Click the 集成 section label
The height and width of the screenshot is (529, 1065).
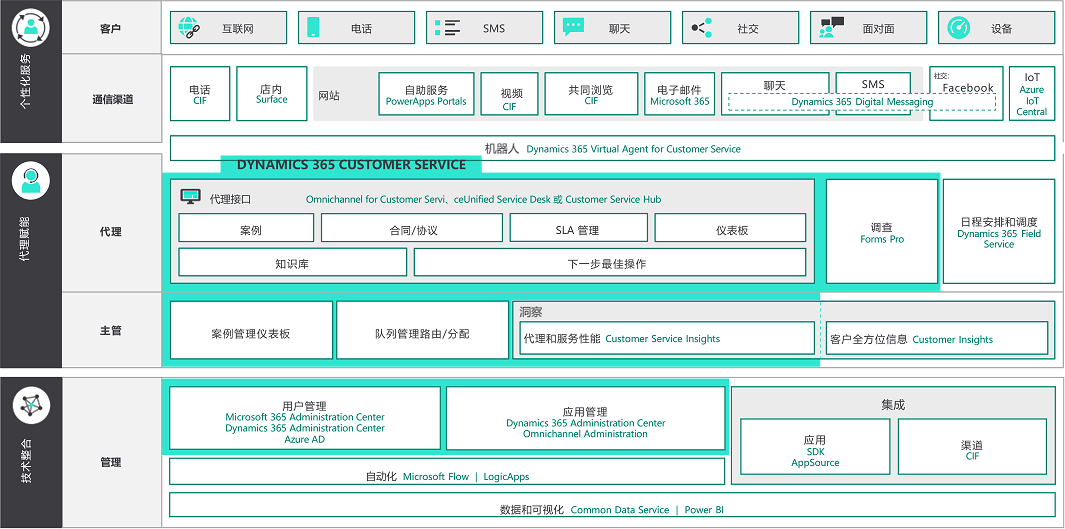click(x=893, y=405)
